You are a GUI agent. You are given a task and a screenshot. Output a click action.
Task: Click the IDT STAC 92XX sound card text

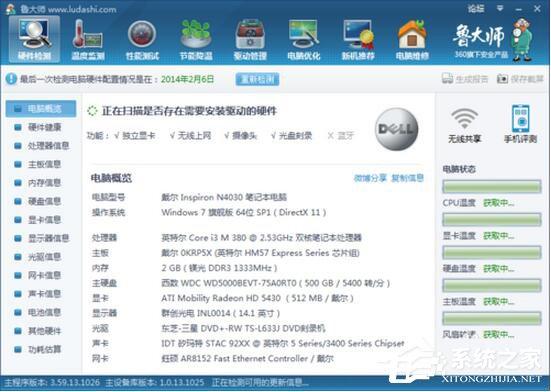pos(283,344)
